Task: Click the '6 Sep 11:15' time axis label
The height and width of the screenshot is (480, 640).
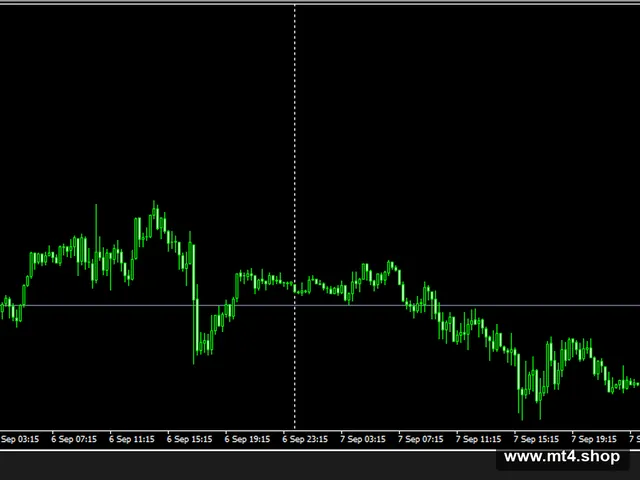Action: (x=132, y=439)
